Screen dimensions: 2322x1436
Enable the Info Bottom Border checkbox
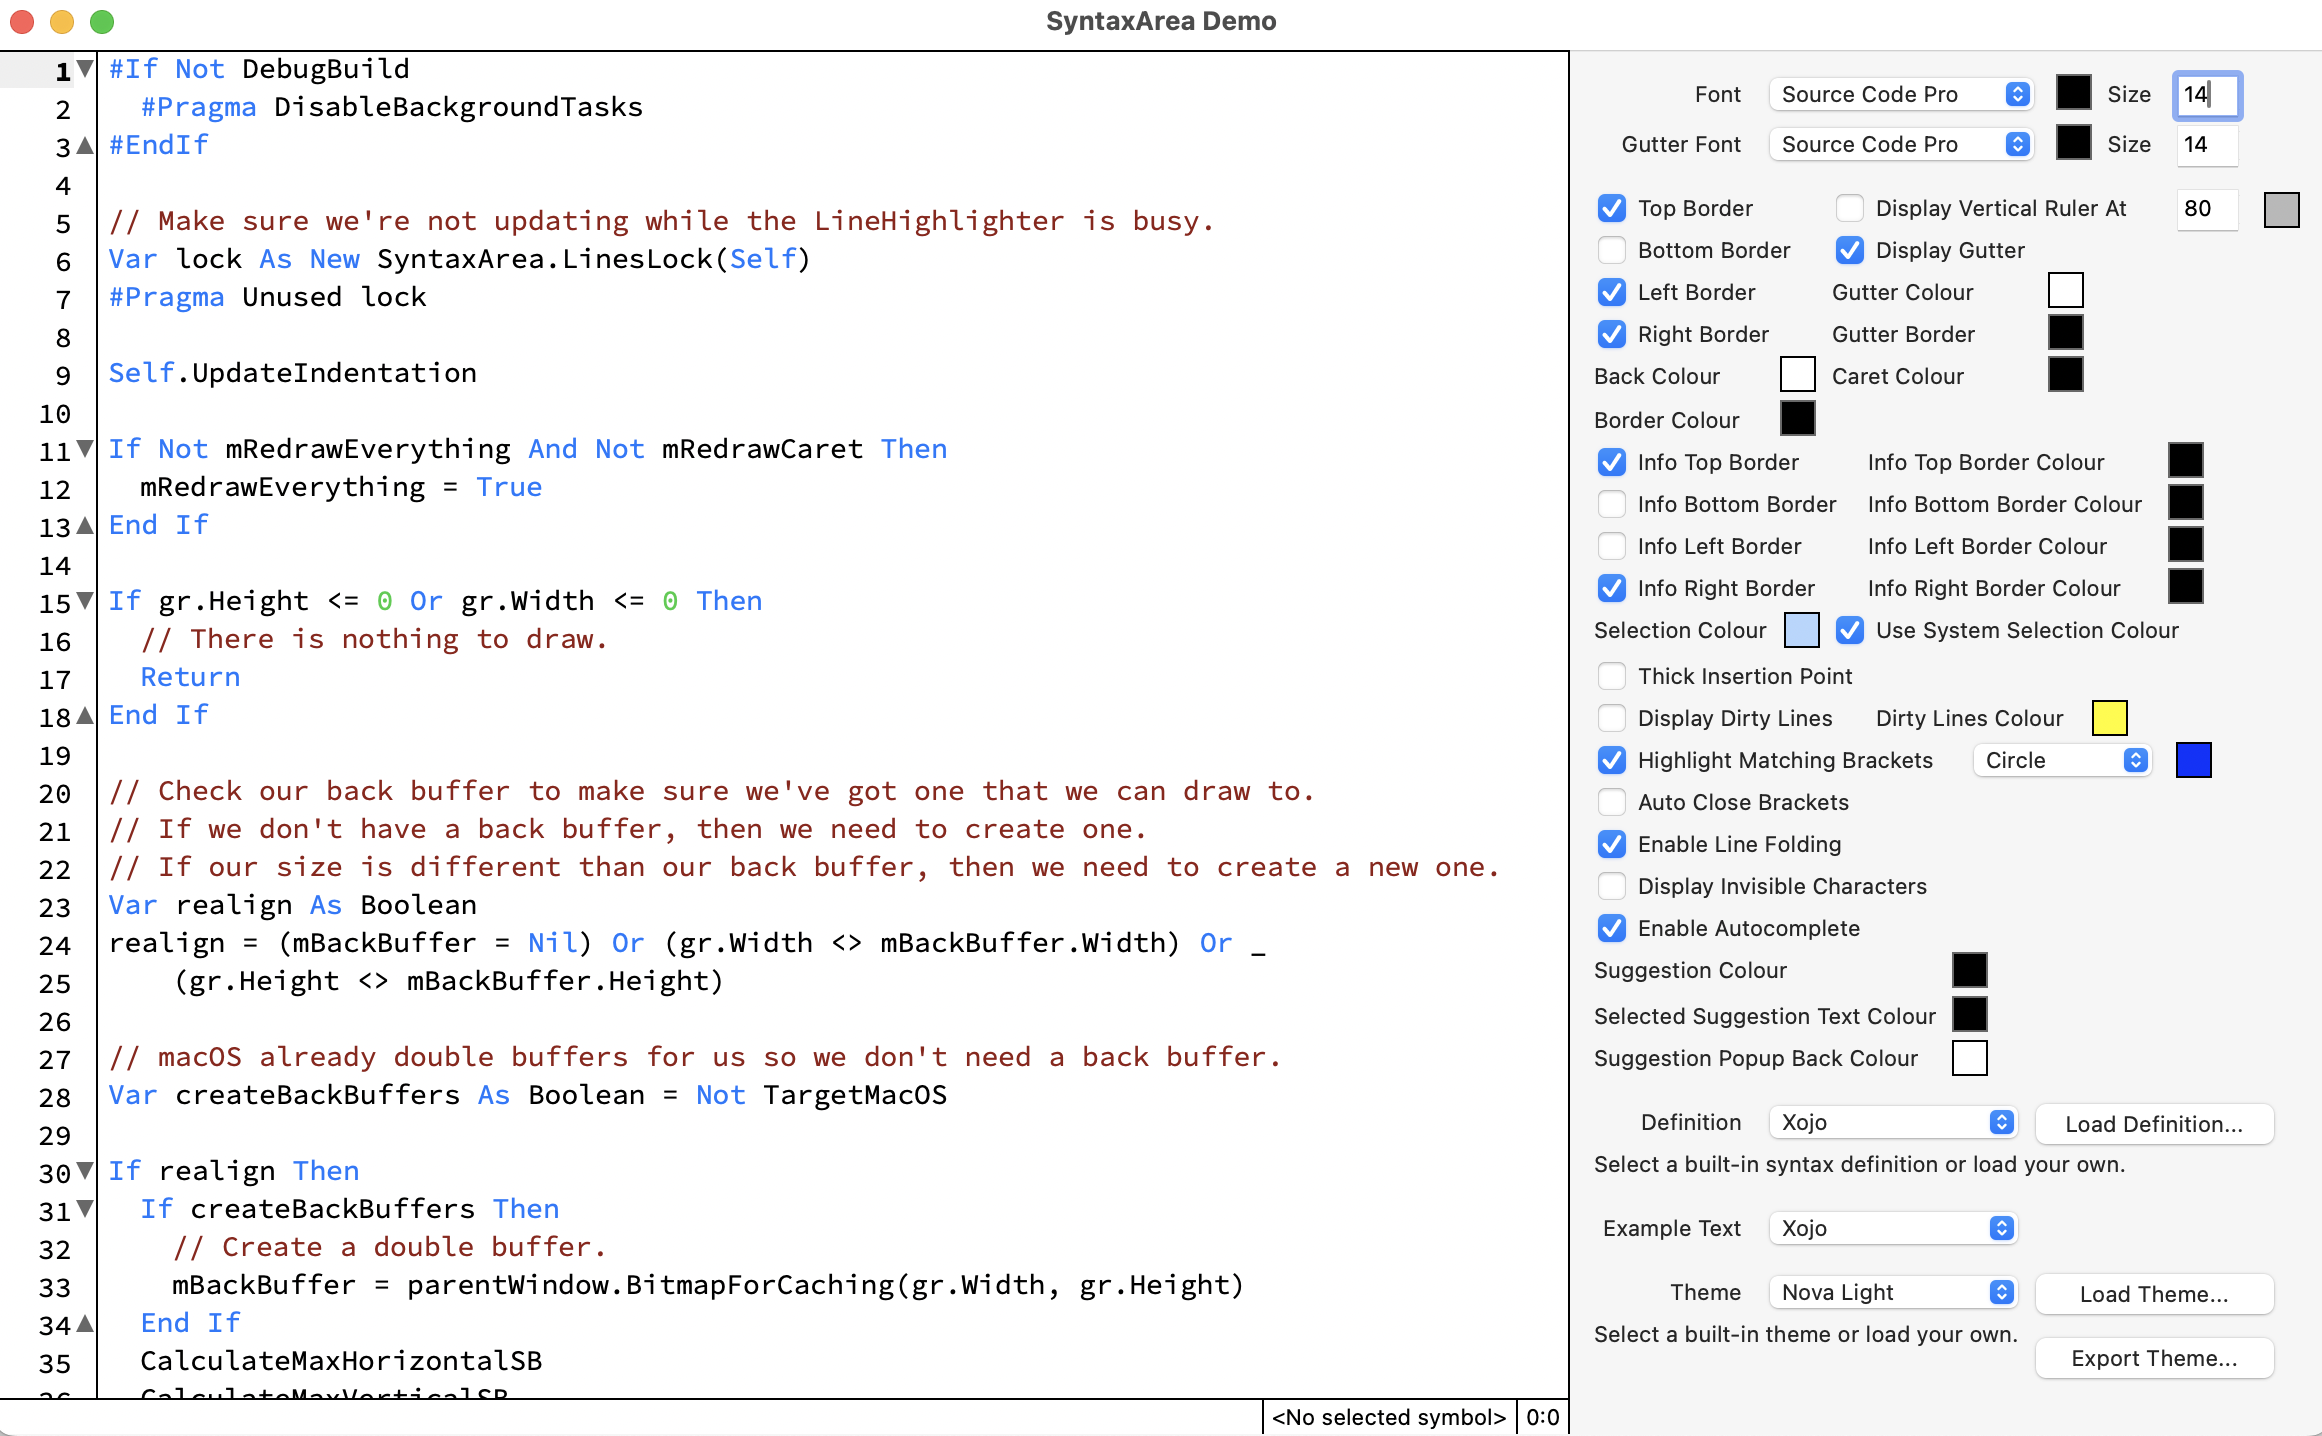(1611, 504)
